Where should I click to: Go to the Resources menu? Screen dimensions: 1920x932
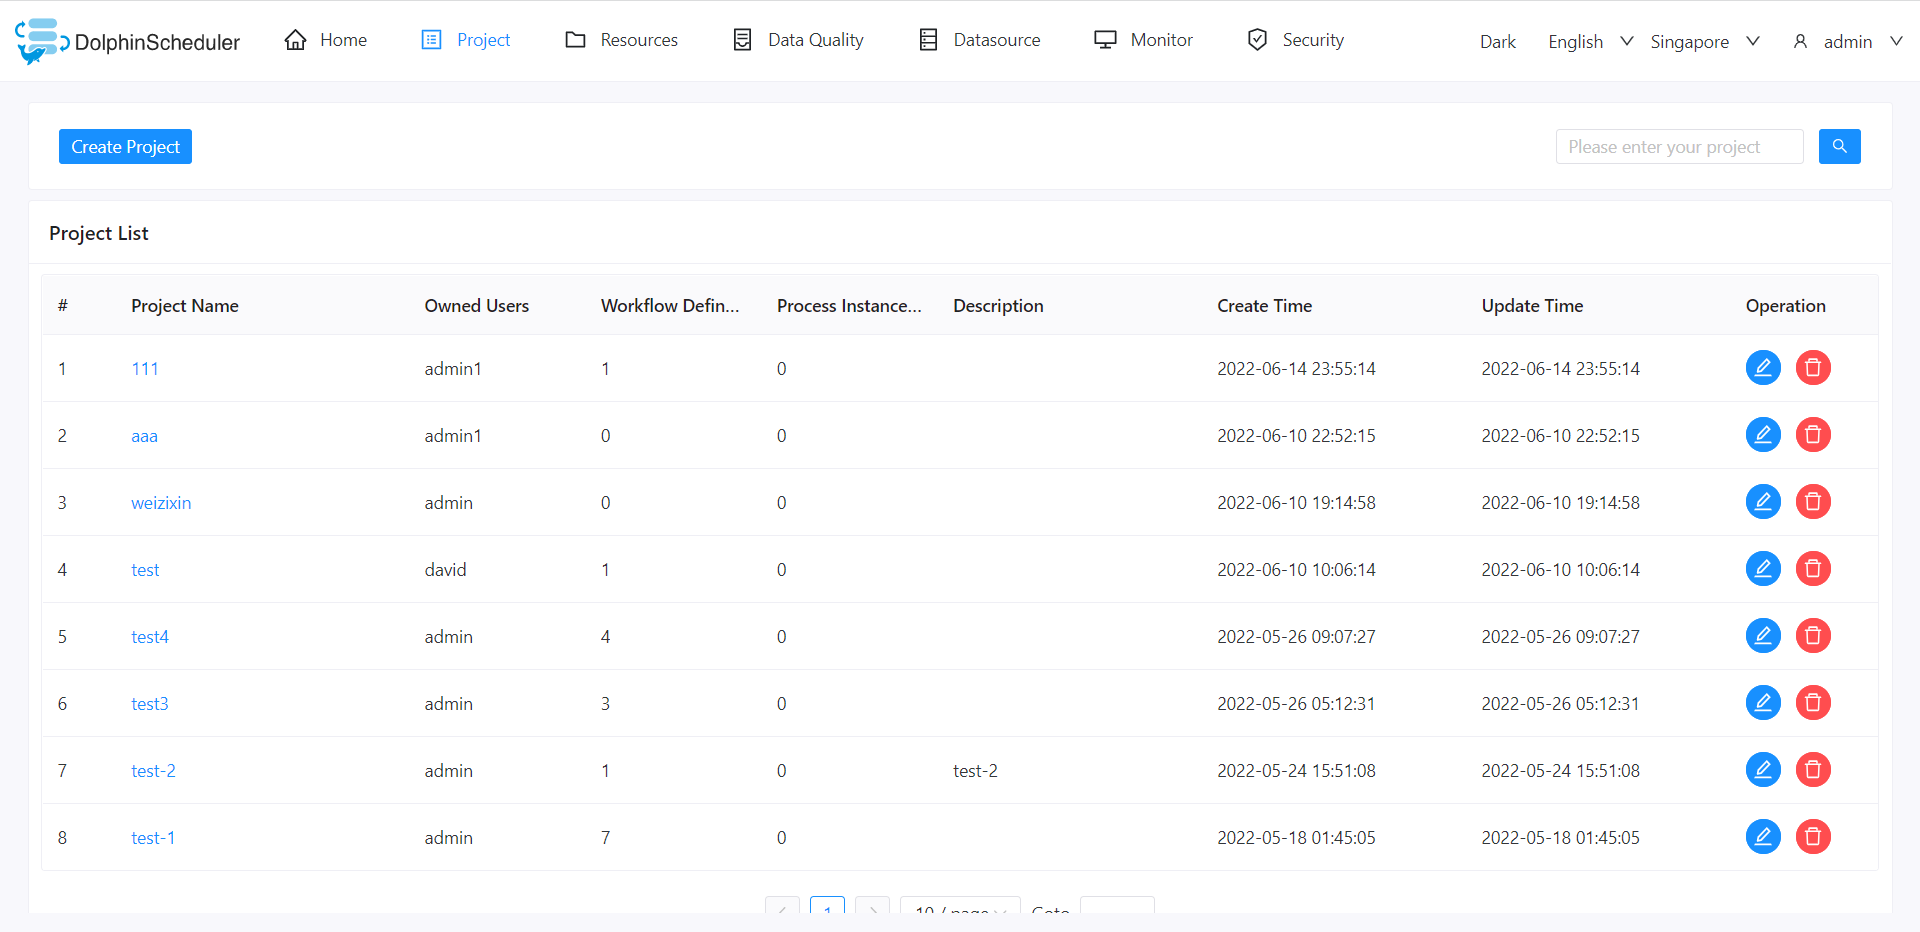coord(621,40)
